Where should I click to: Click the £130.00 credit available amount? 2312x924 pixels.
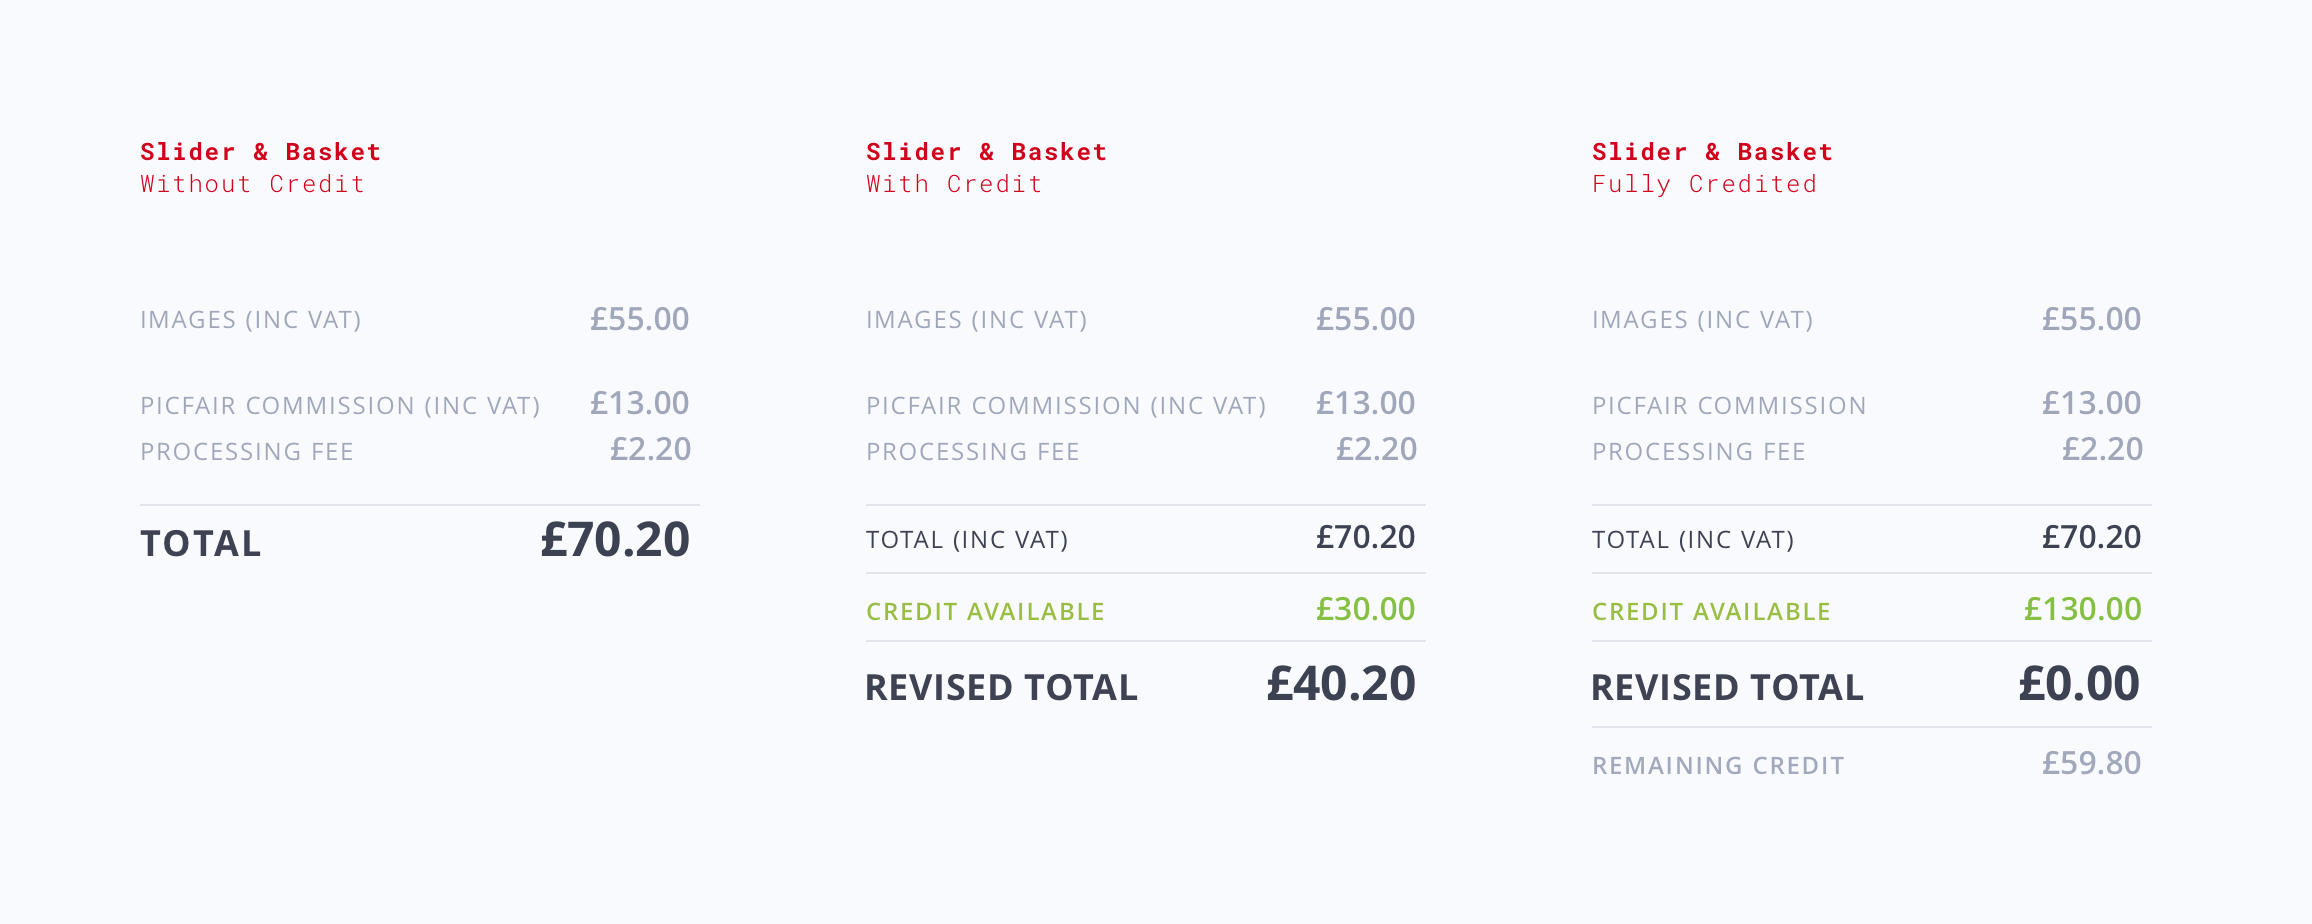coord(2082,610)
